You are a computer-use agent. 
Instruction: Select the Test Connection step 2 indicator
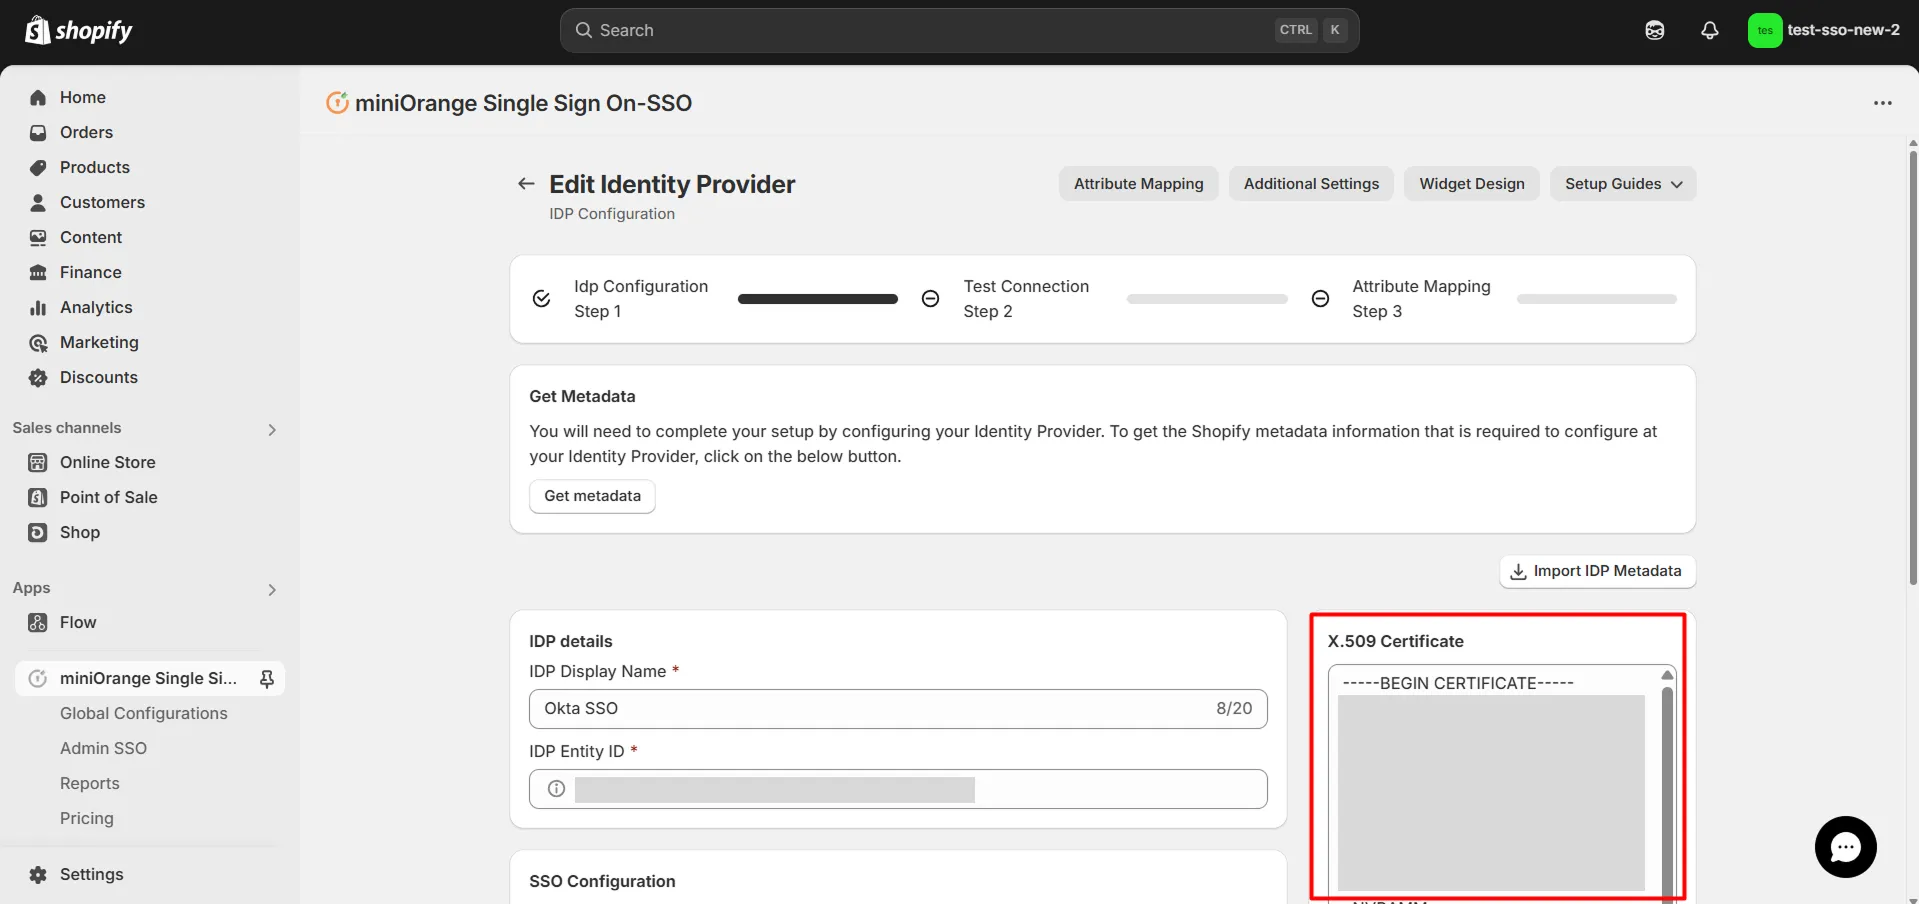930,299
